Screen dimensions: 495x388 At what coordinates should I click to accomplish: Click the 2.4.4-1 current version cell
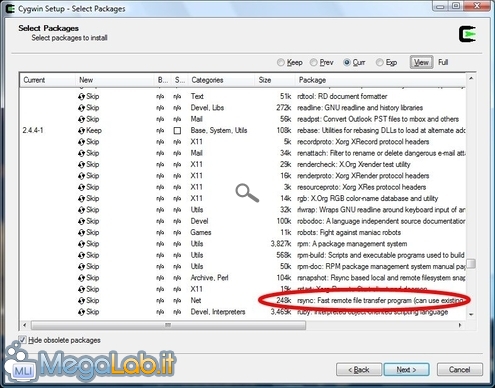point(33,131)
